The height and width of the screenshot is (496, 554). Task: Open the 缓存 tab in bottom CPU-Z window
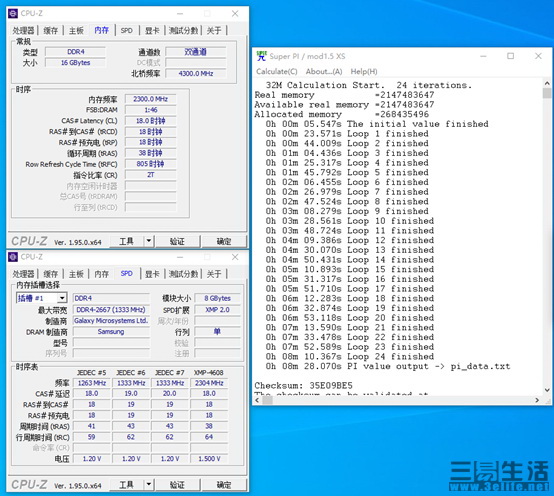coord(51,274)
